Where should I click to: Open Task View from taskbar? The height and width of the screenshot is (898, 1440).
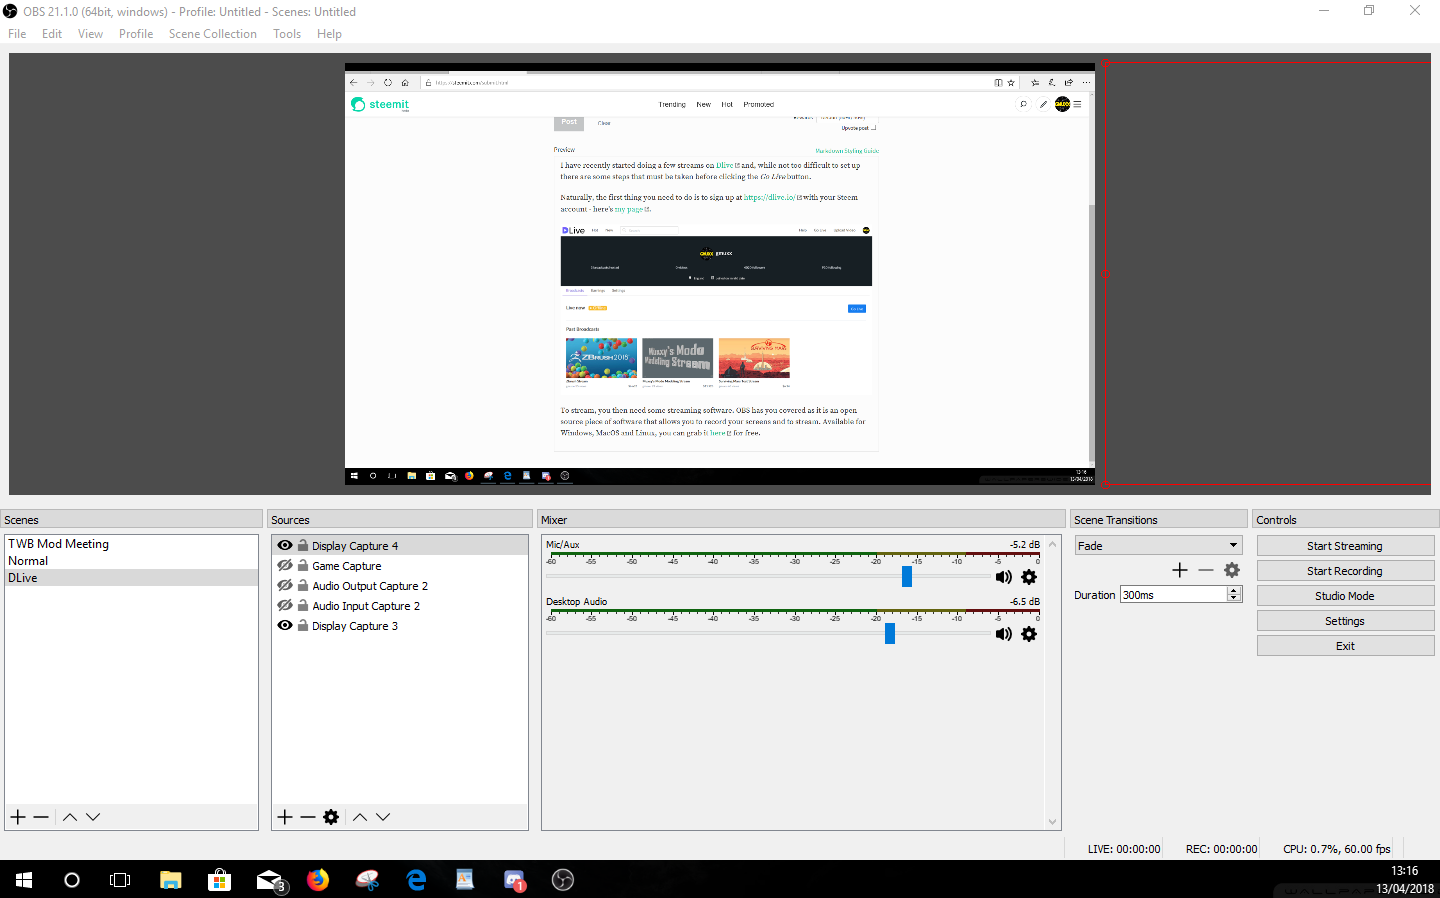[x=120, y=880]
